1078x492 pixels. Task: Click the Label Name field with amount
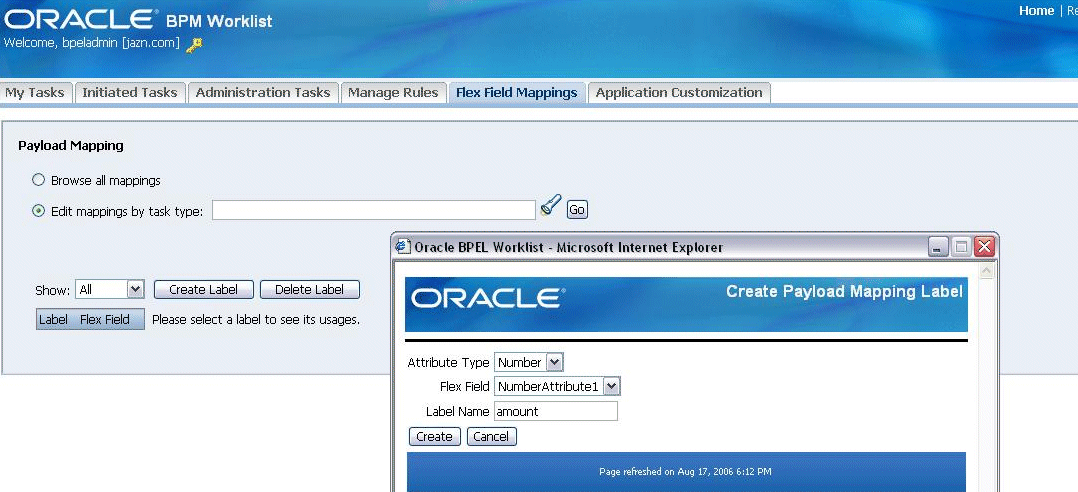[x=556, y=412]
